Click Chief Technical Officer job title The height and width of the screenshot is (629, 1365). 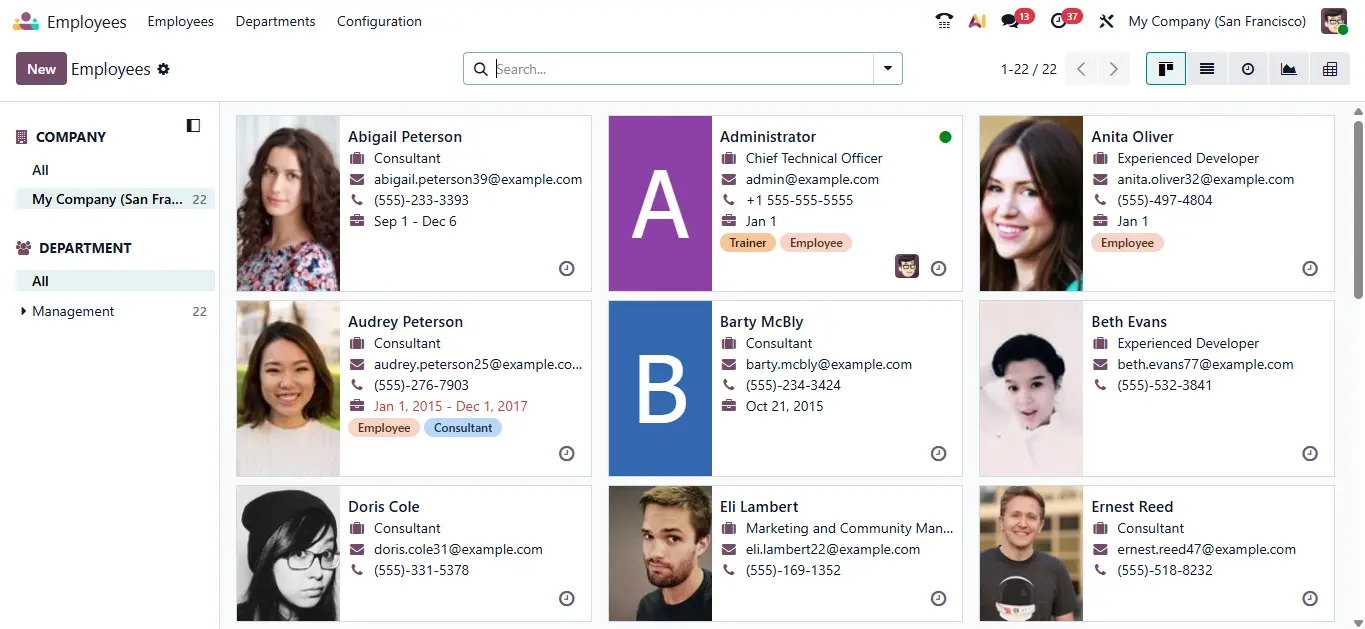814,158
